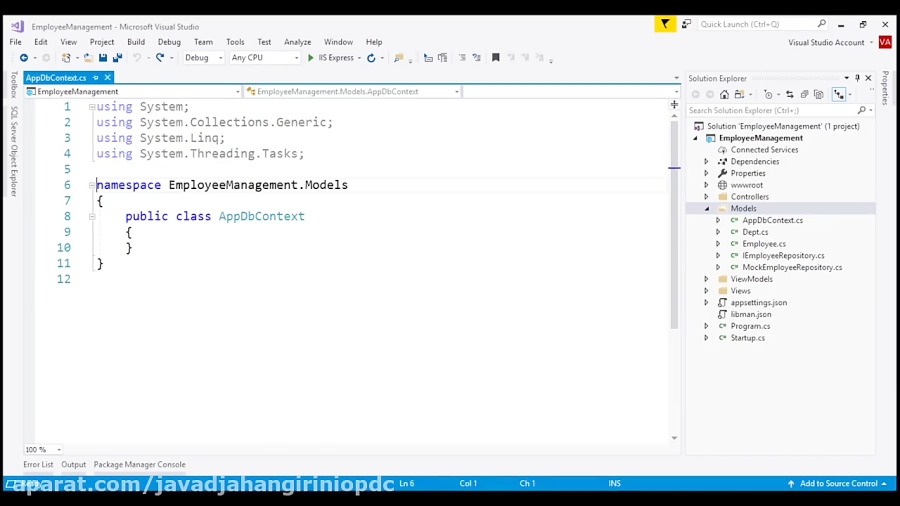
Task: Click the New Project toolbar icon
Action: click(66, 58)
